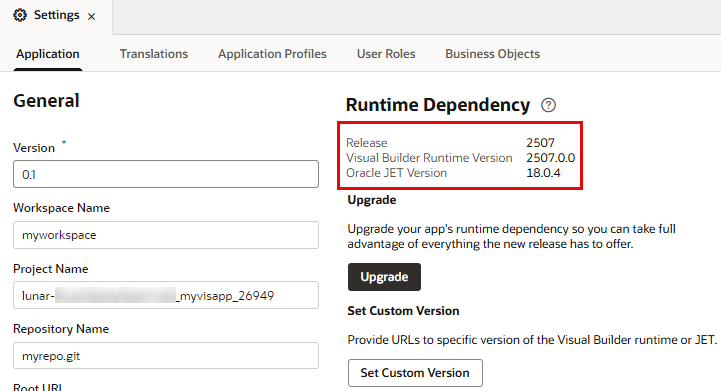Screen dimensions: 721x391
Task: Open the Application Profiles tab
Action: [x=272, y=54]
